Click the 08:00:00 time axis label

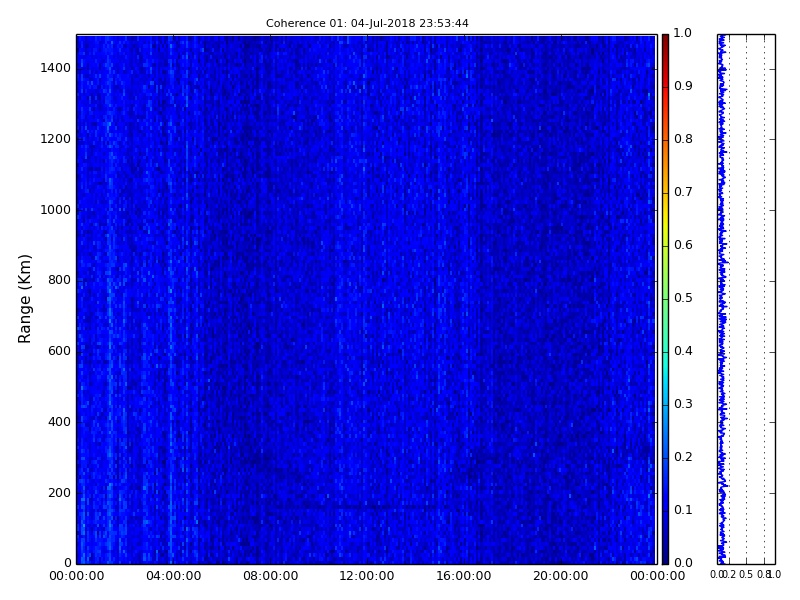tap(270, 576)
